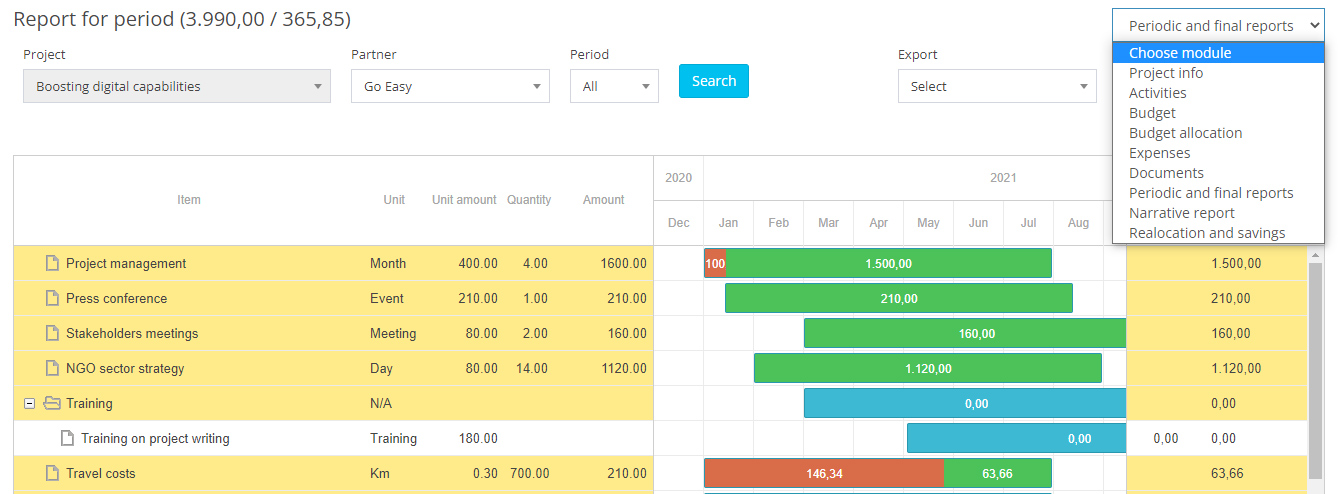Image resolution: width=1339 pixels, height=494 pixels.
Task: Choose Budget allocation from module list
Action: coord(1185,133)
